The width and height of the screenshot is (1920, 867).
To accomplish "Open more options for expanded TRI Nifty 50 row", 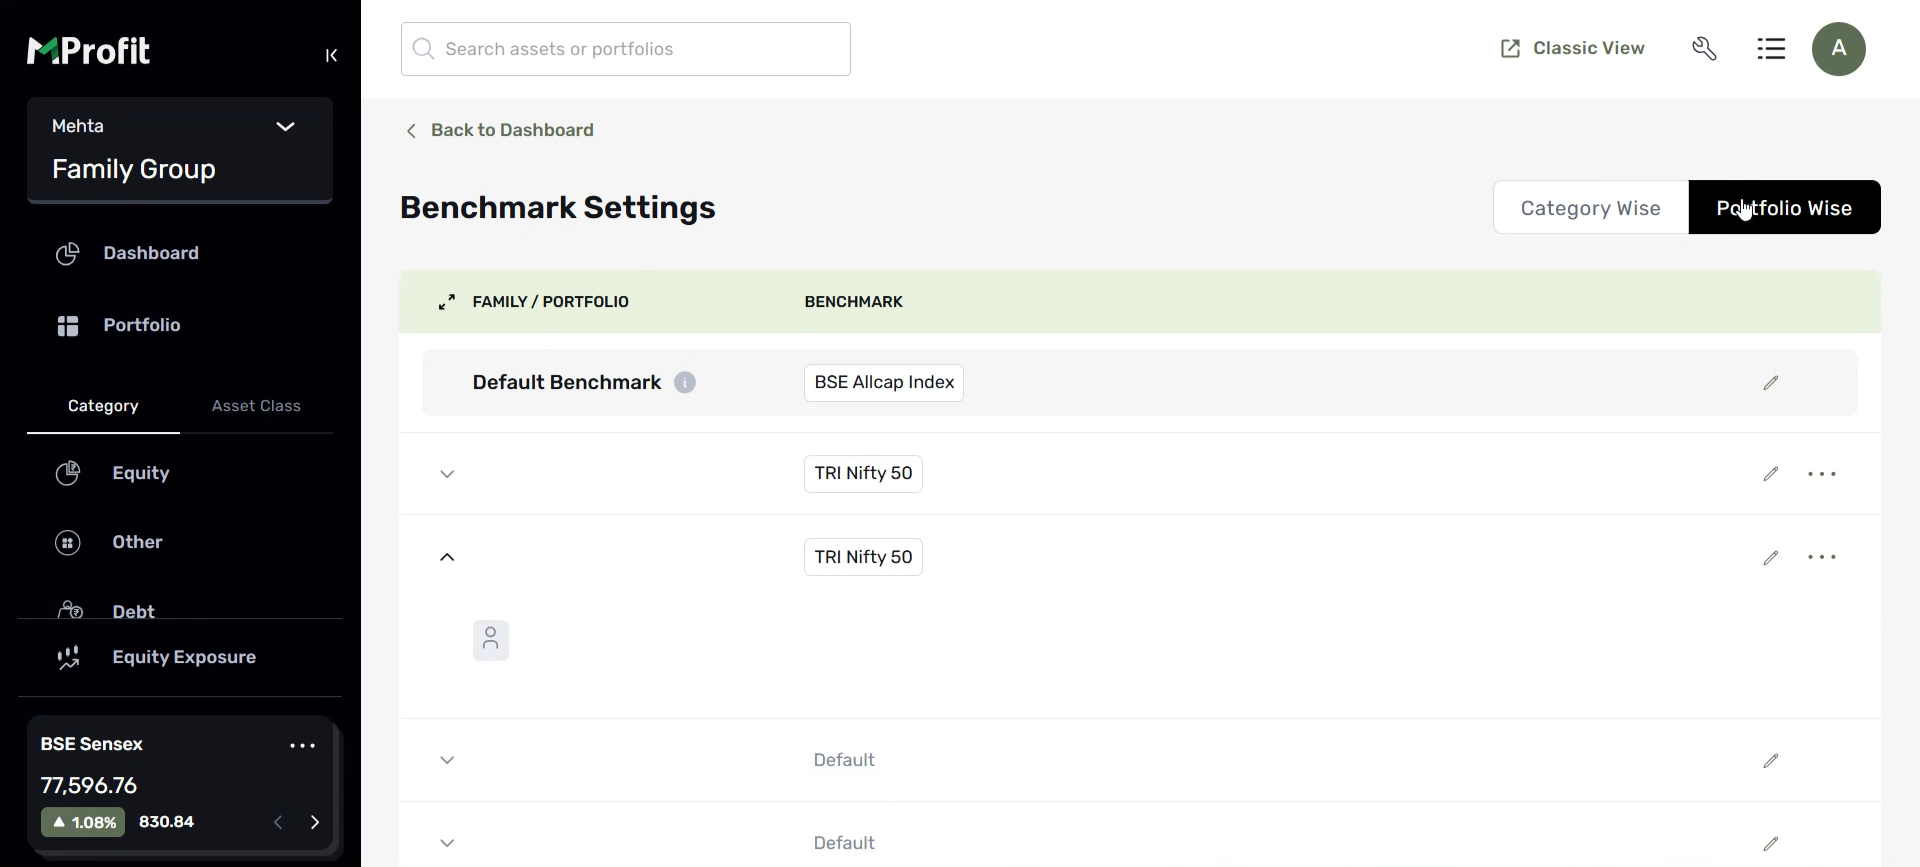I will coord(1822,558).
